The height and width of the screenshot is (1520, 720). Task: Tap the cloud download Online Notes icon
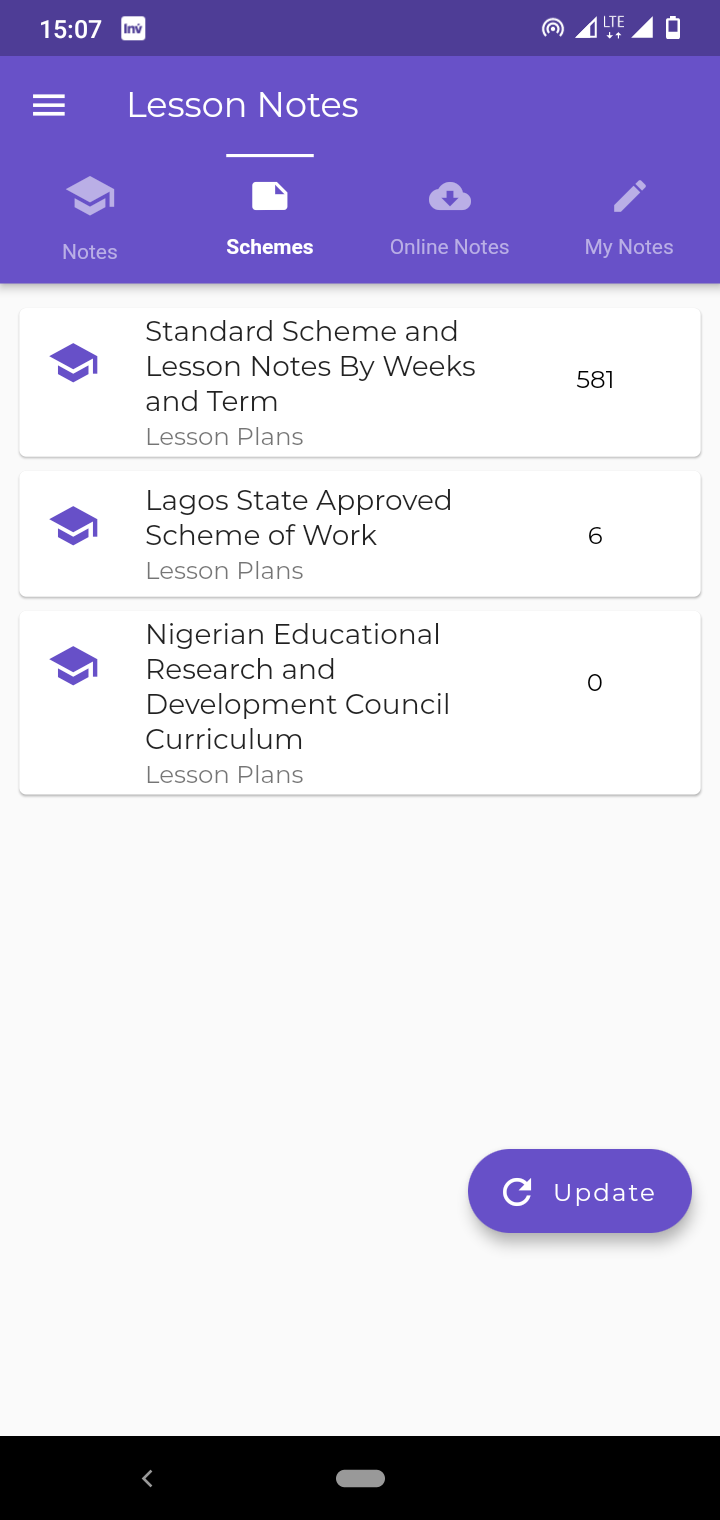450,196
